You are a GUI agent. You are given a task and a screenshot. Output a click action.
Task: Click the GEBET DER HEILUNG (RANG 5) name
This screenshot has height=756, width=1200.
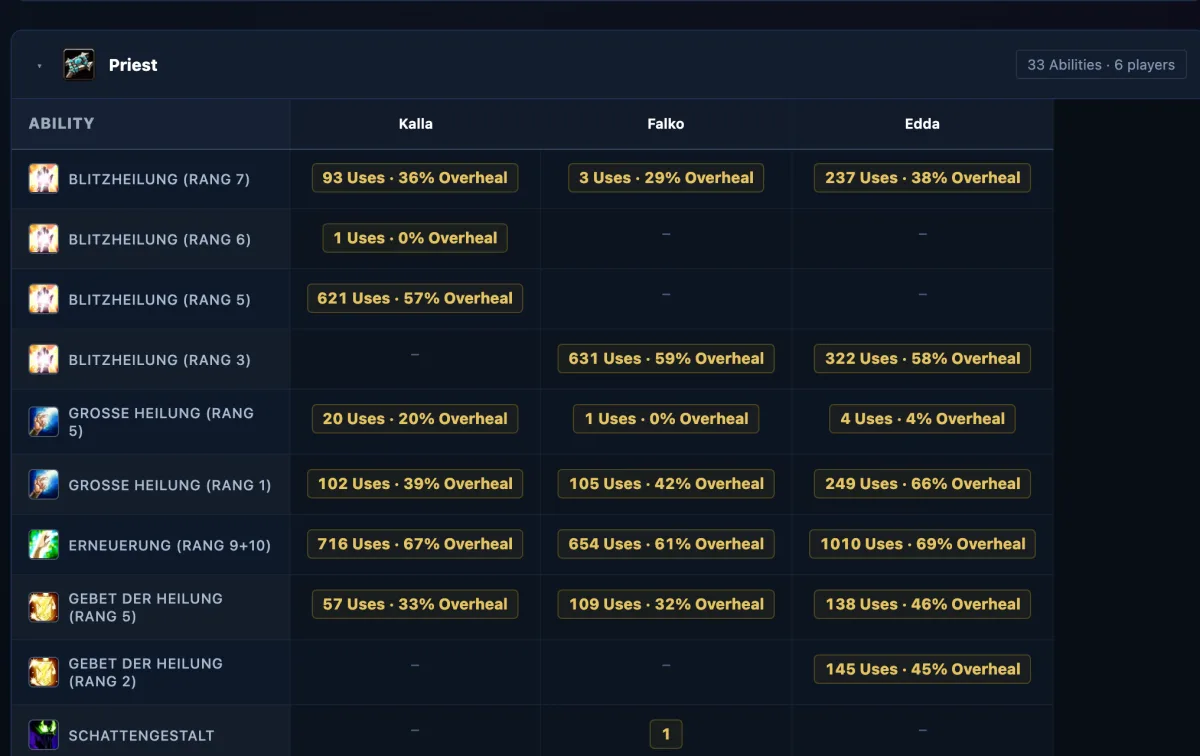pyautogui.click(x=146, y=607)
